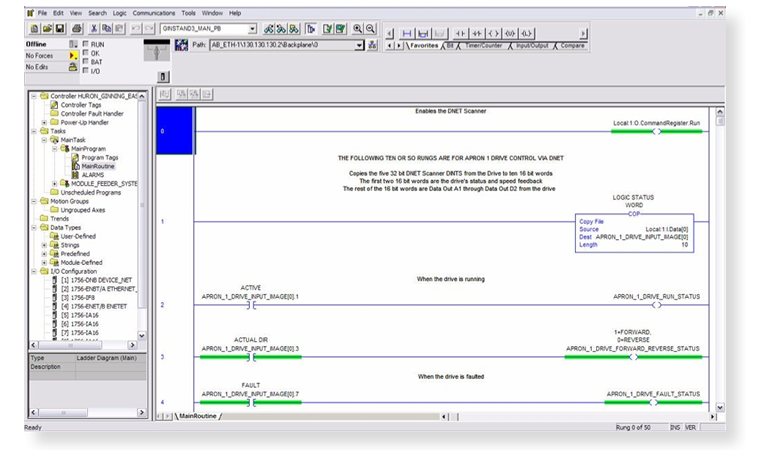Viewport: 768px width, 450px height.
Task: Toggle the RUN status checkbox
Action: [x=86, y=44]
